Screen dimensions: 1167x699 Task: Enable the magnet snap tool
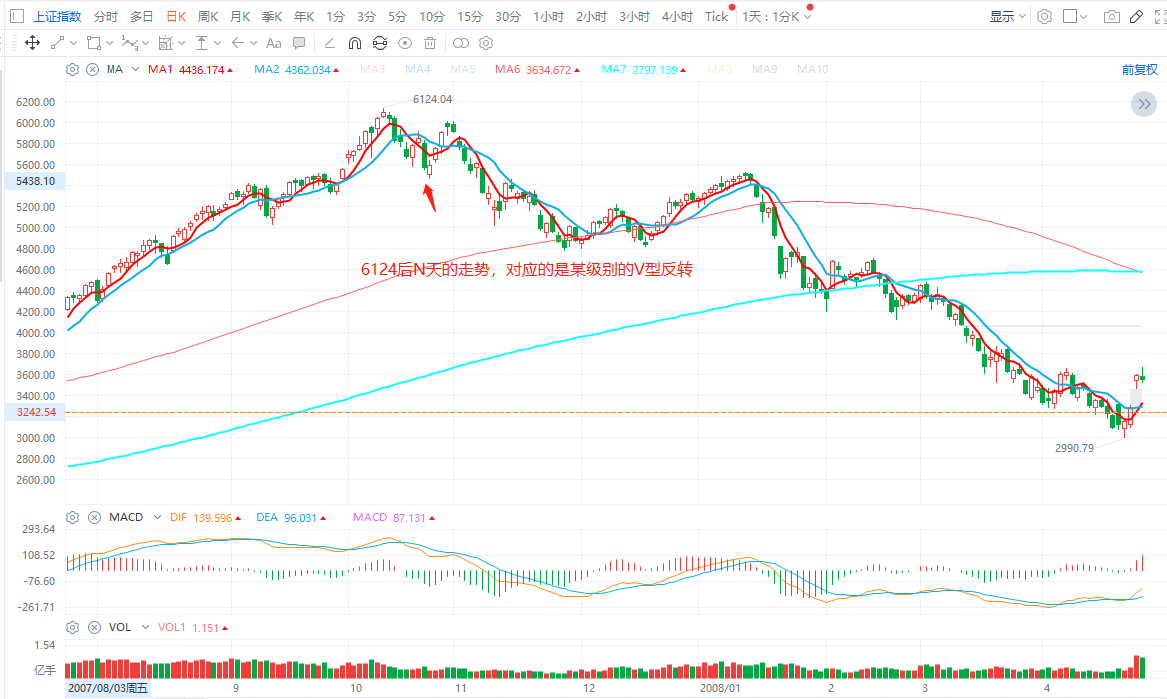[x=355, y=43]
